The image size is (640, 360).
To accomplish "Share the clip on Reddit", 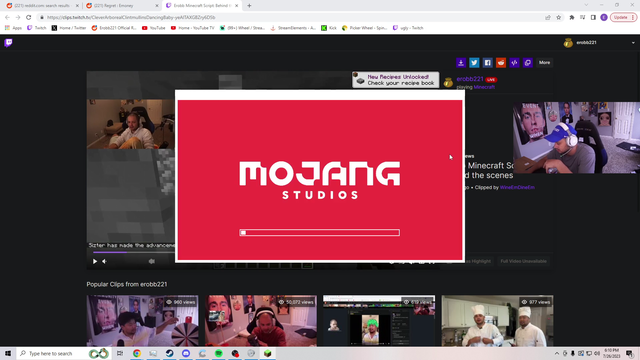I will (x=501, y=62).
